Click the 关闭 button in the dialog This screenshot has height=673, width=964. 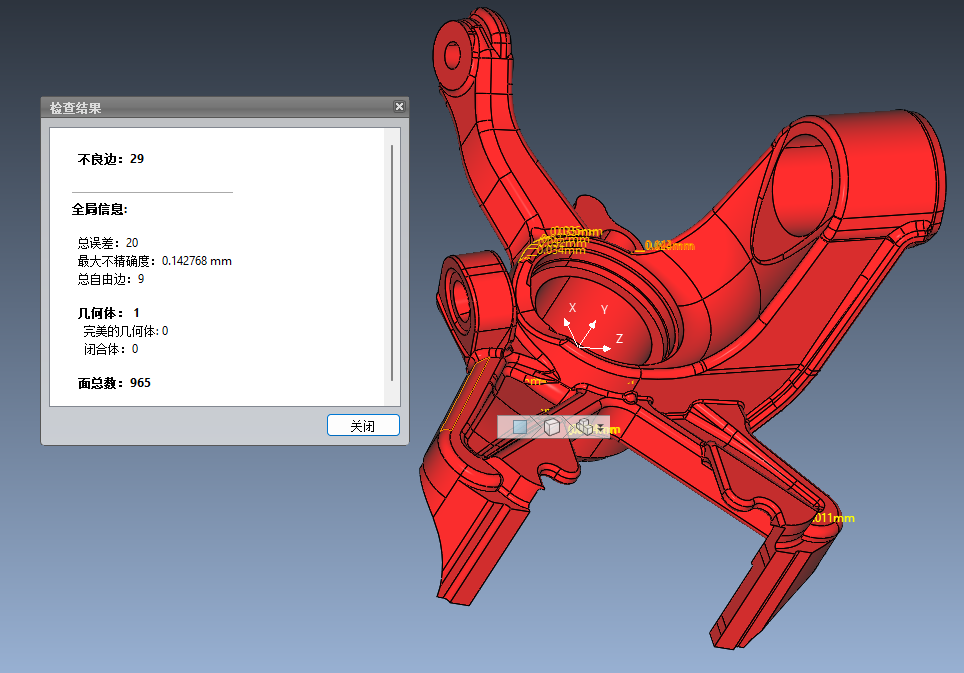[x=363, y=425]
